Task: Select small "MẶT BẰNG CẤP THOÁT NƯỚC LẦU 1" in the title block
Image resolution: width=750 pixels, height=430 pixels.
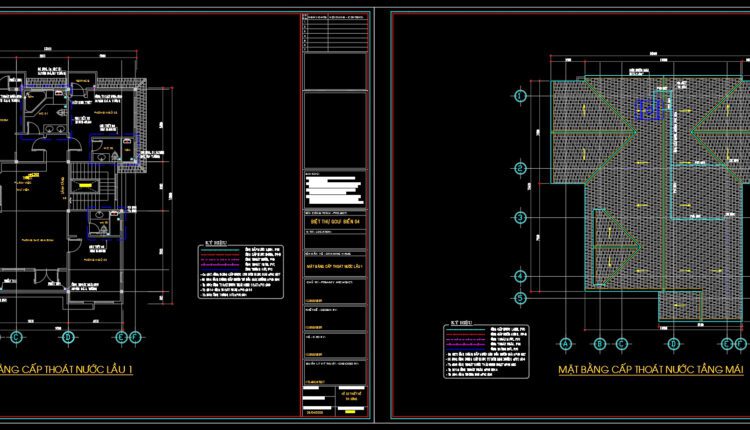Action: click(x=335, y=266)
